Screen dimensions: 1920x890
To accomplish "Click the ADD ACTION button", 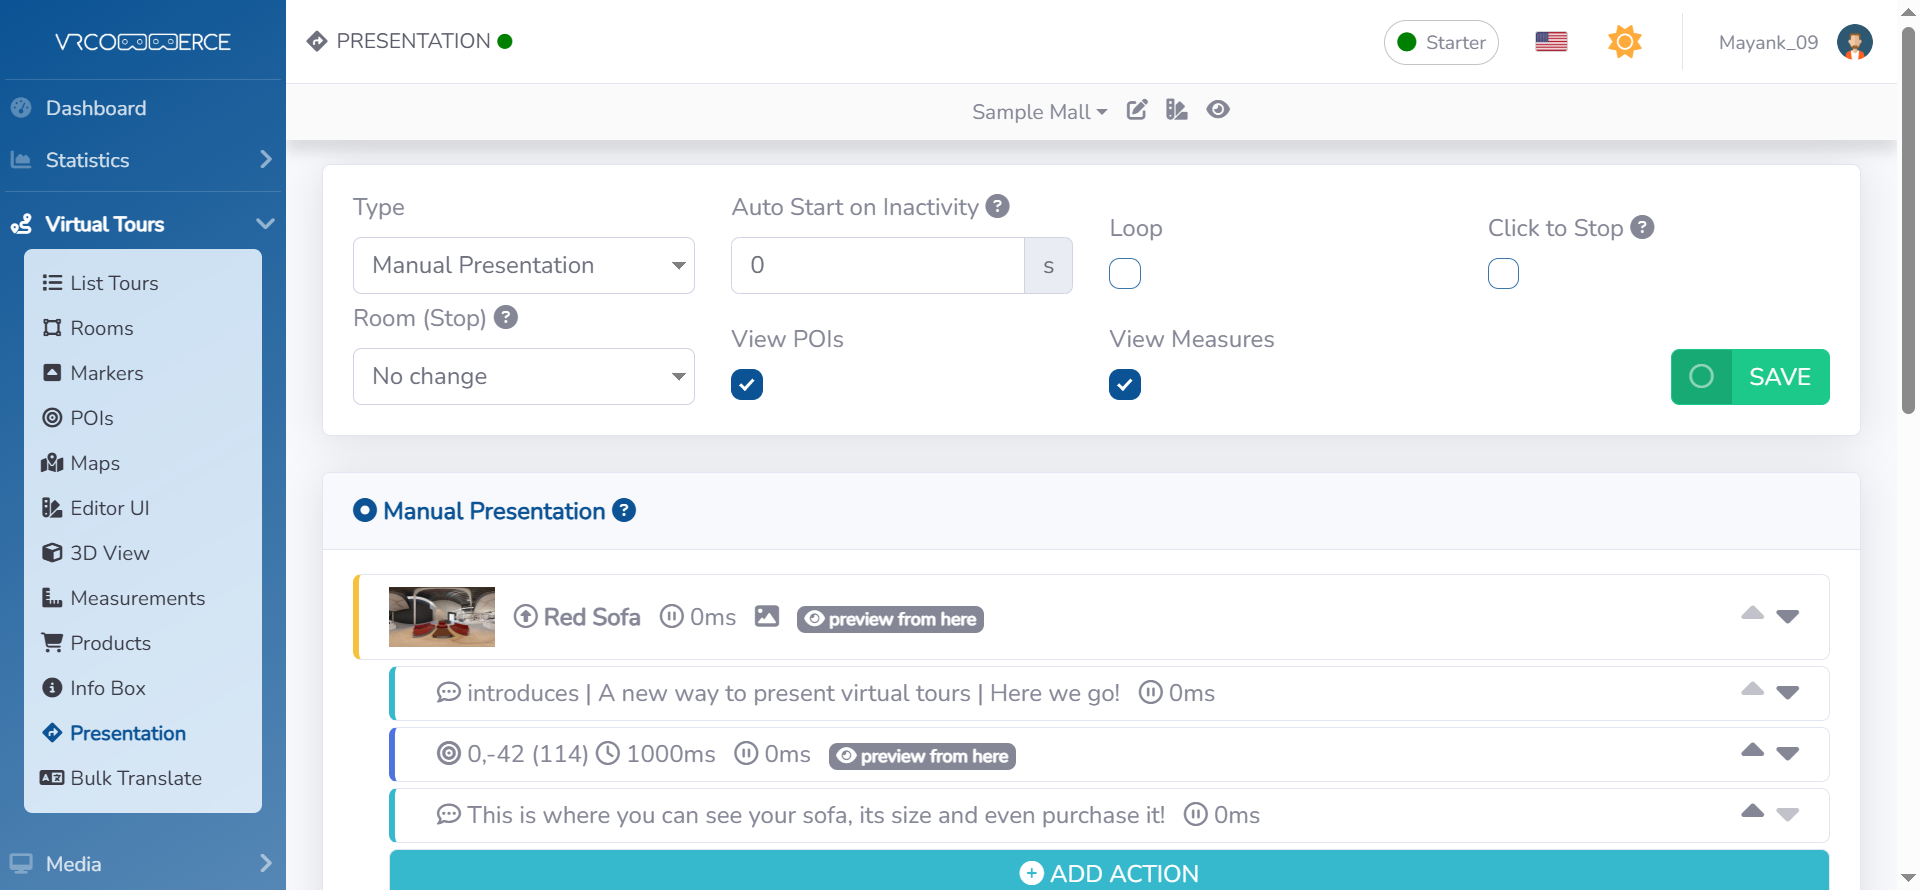I will (1109, 872).
